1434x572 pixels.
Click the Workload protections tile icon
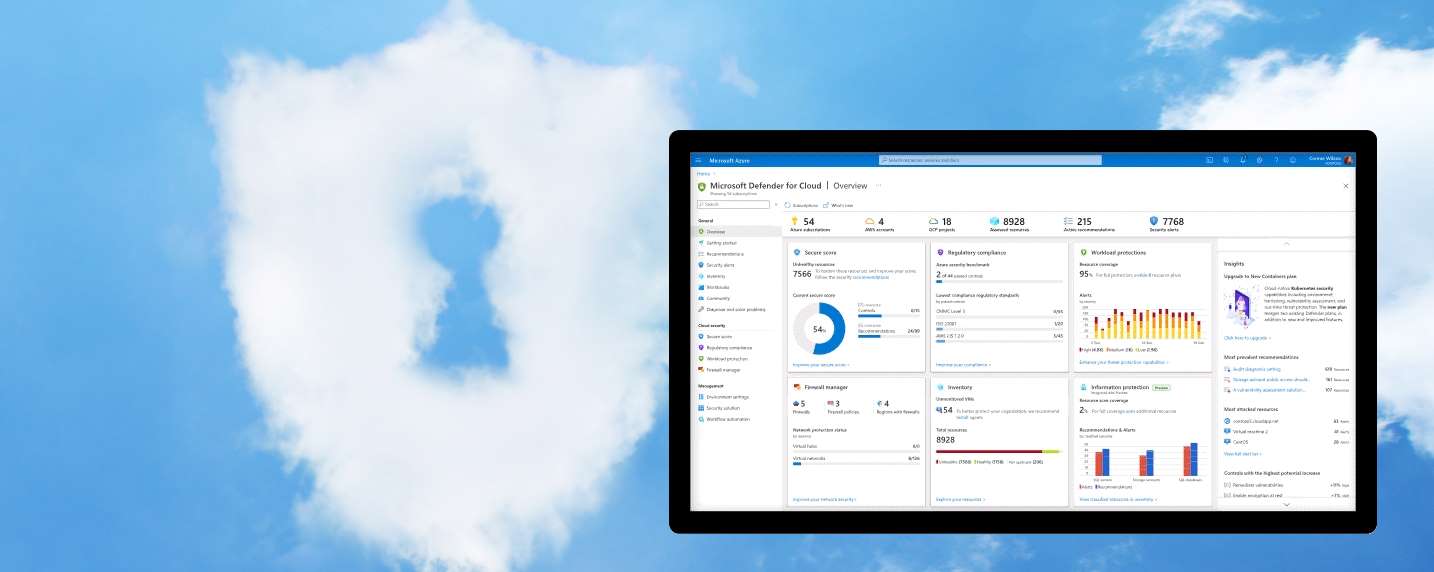(1083, 252)
